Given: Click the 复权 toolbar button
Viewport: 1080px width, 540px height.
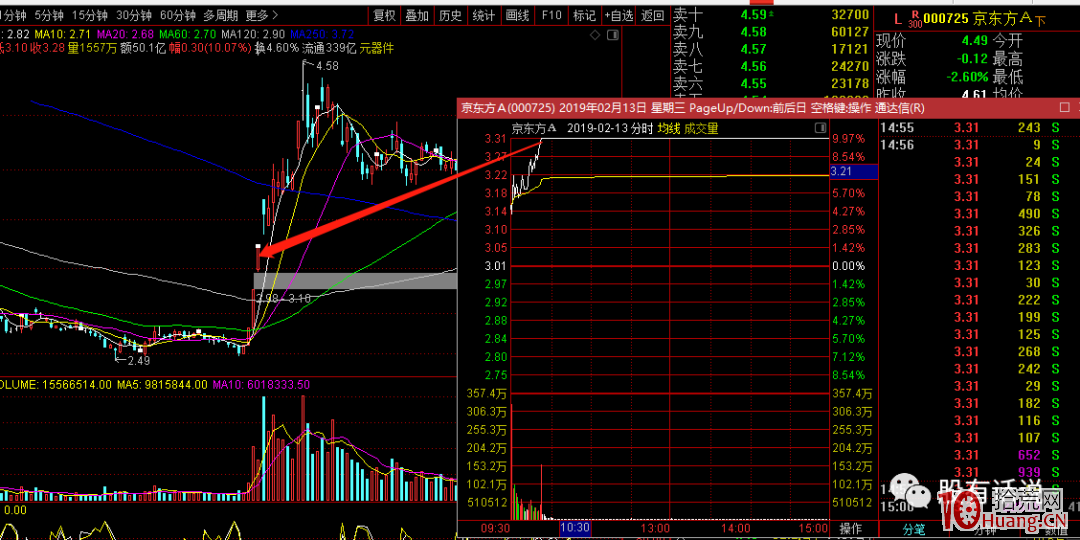Looking at the screenshot, I should click(x=384, y=14).
